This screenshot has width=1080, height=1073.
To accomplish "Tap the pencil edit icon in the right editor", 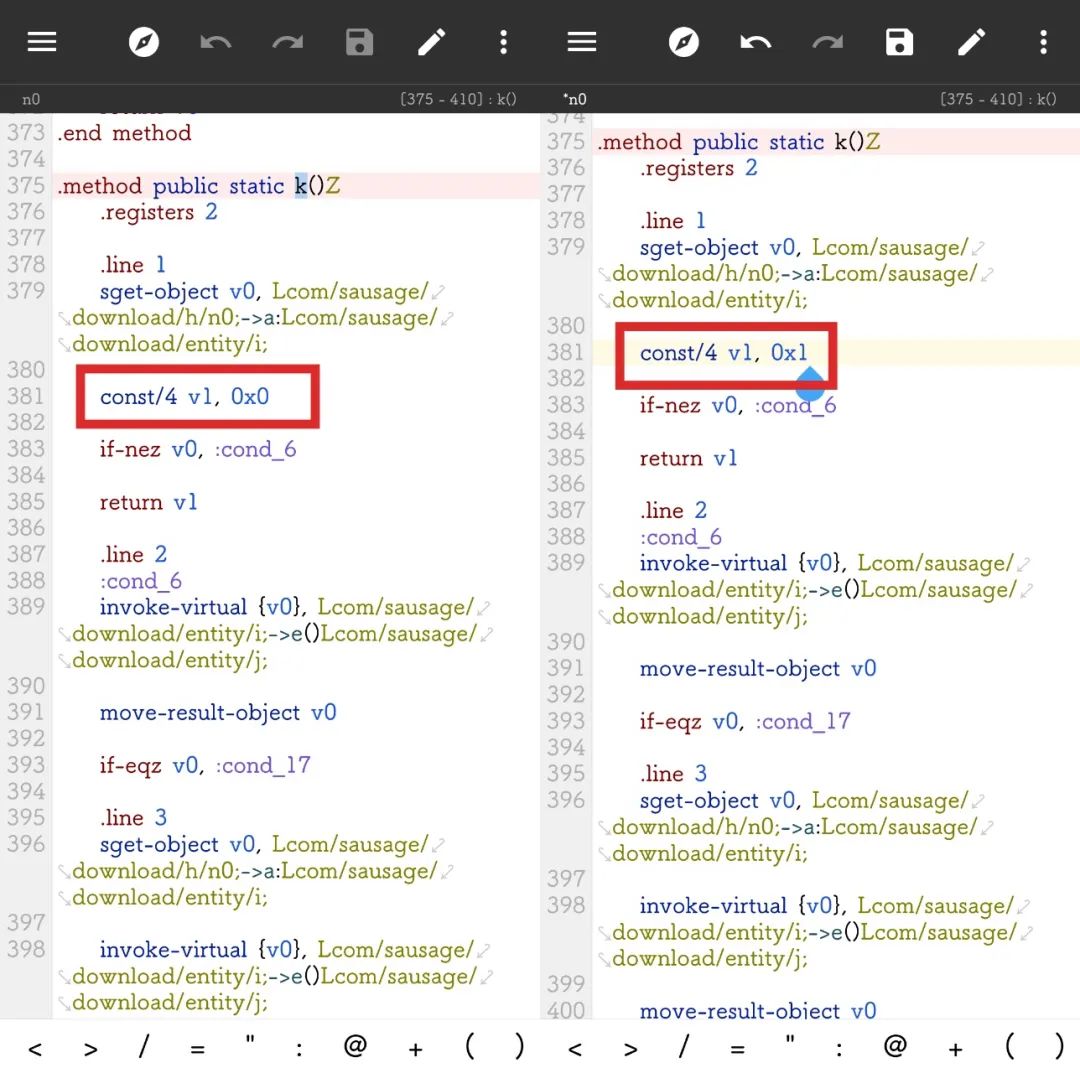I will 971,42.
